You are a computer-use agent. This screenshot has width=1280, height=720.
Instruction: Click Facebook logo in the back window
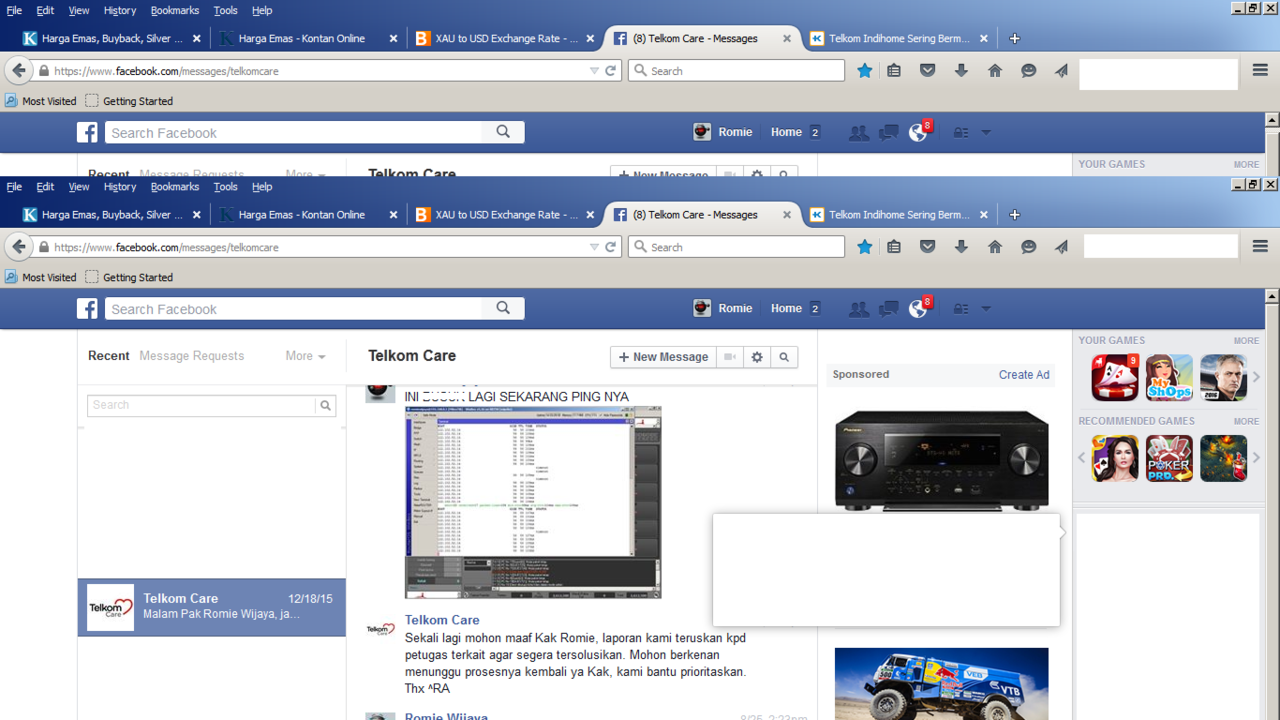[88, 133]
